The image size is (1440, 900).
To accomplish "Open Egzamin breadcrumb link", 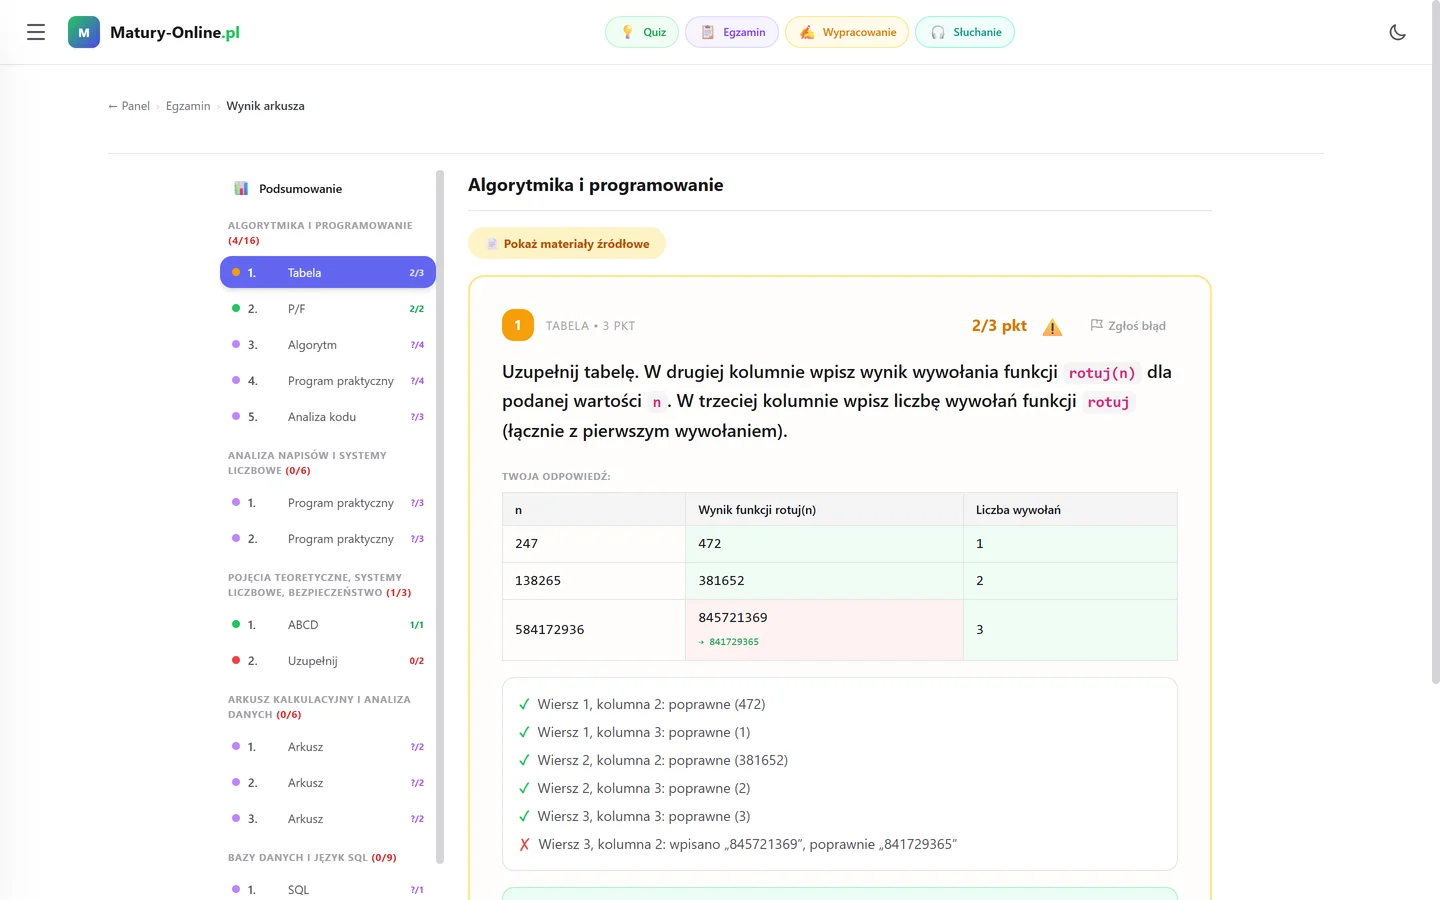I will [188, 106].
